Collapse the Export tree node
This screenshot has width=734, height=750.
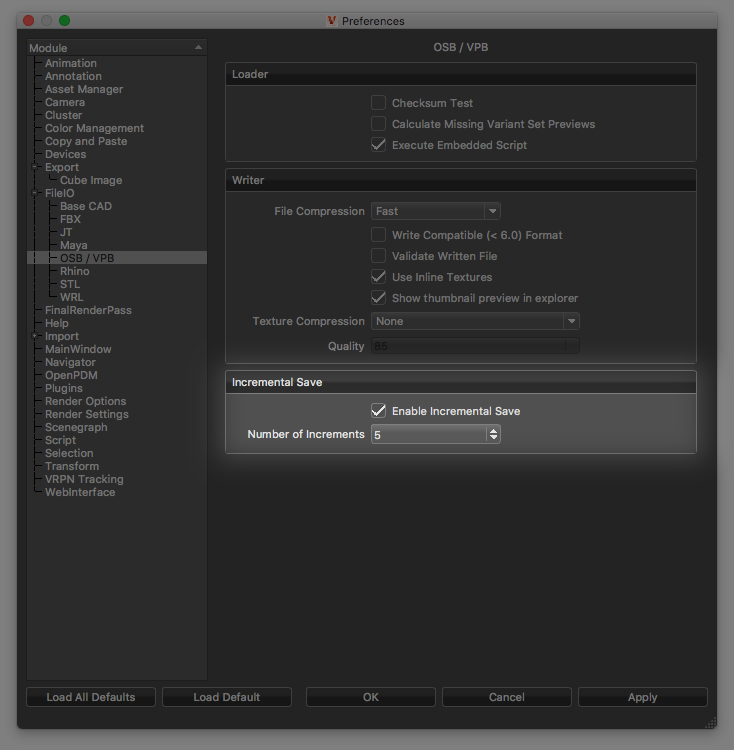[x=34, y=167]
